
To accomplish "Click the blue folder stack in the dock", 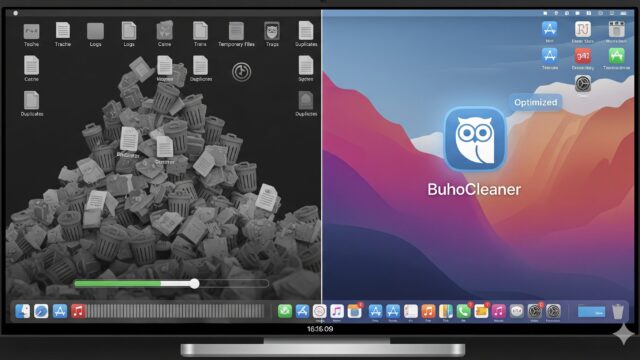I will (591, 312).
